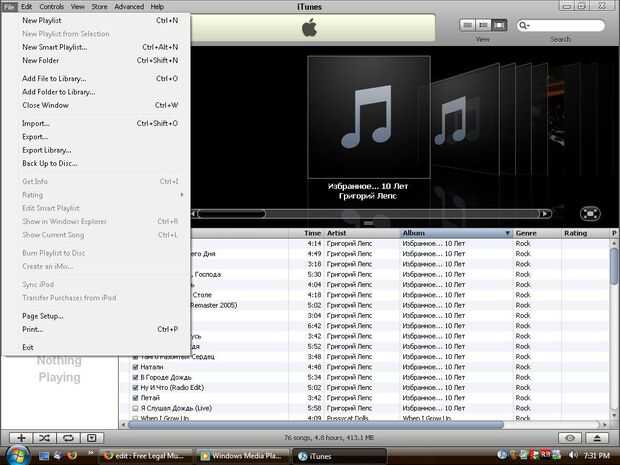This screenshot has height=465, width=620.
Task: Open the Help menu
Action: pos(157,6)
